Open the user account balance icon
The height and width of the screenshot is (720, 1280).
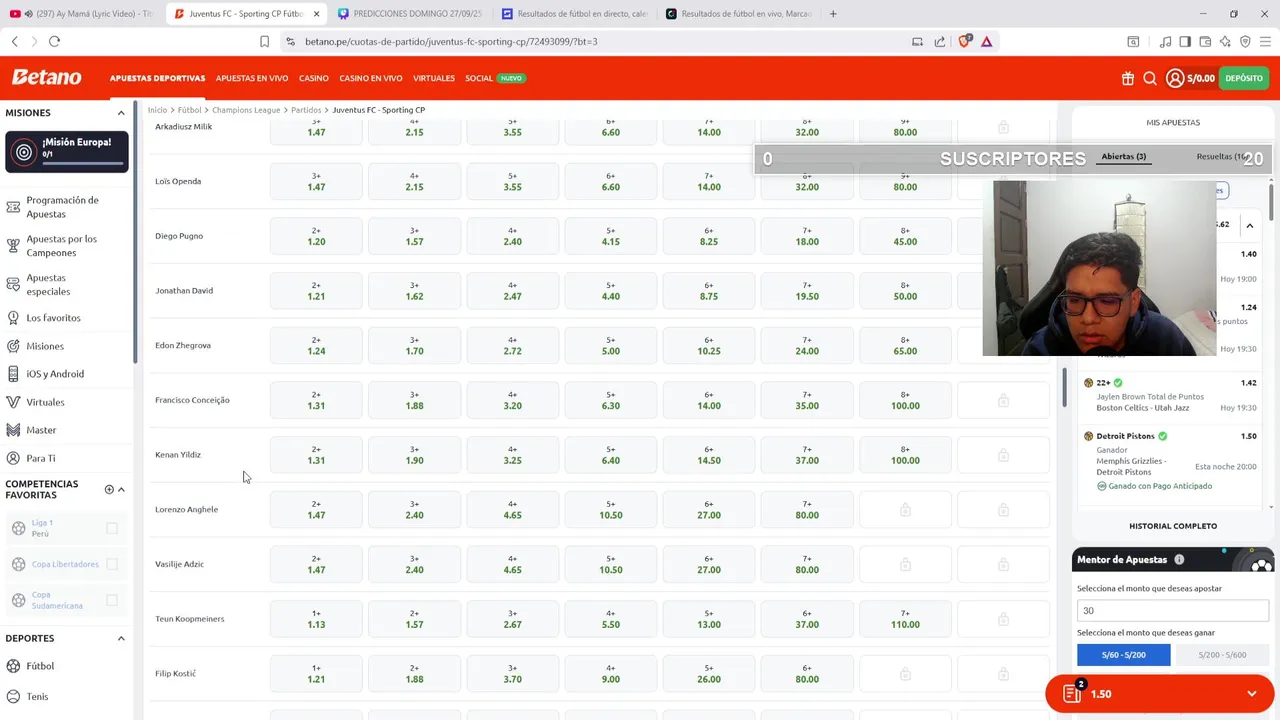pos(1175,78)
